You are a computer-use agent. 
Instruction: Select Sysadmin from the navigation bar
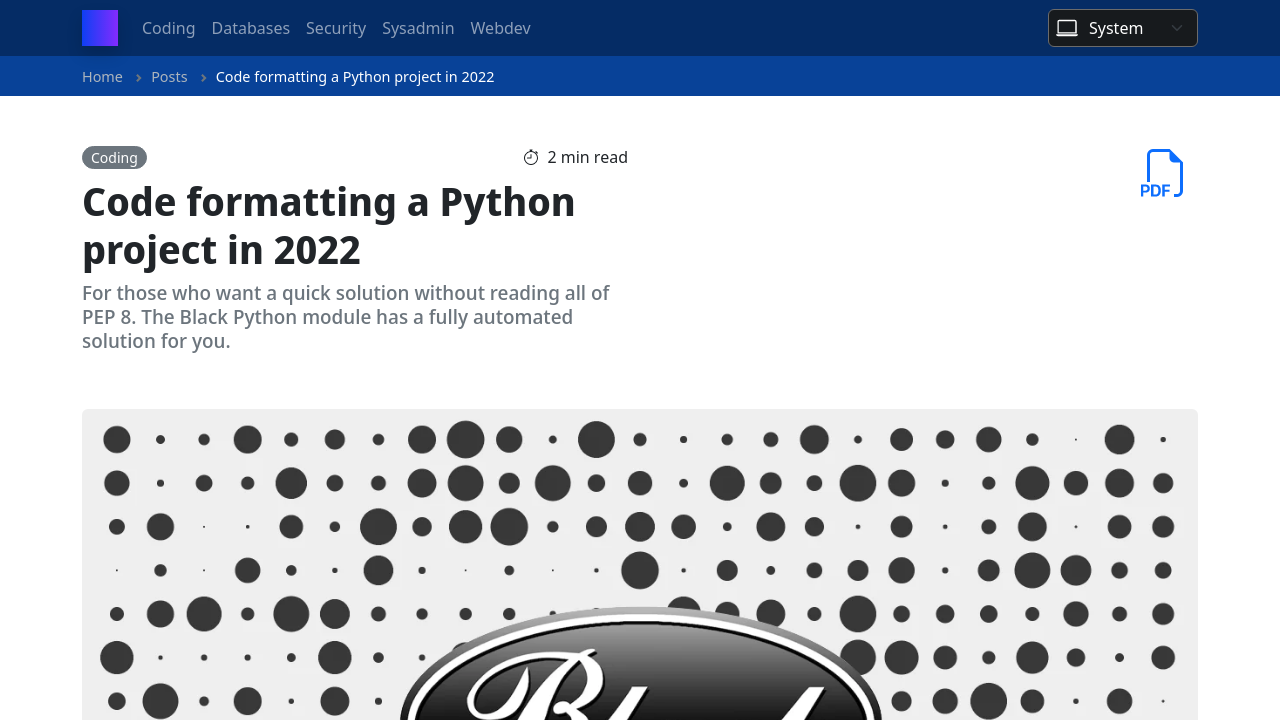click(x=418, y=28)
